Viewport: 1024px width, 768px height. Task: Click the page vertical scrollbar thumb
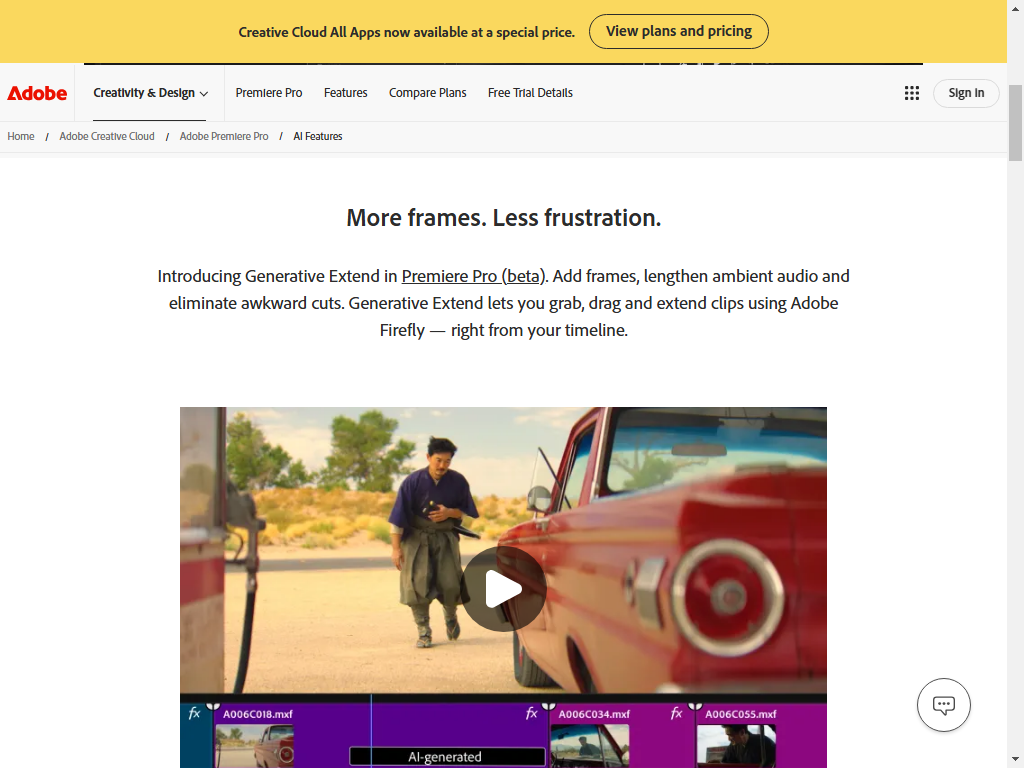(1015, 123)
